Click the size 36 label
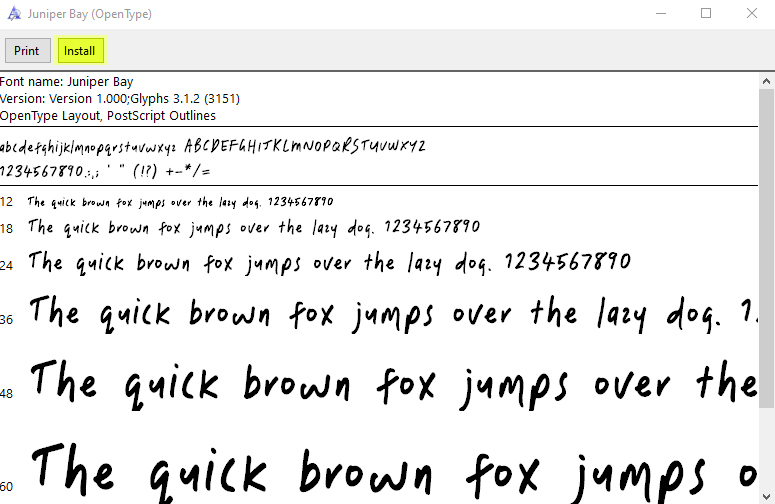 point(6,320)
